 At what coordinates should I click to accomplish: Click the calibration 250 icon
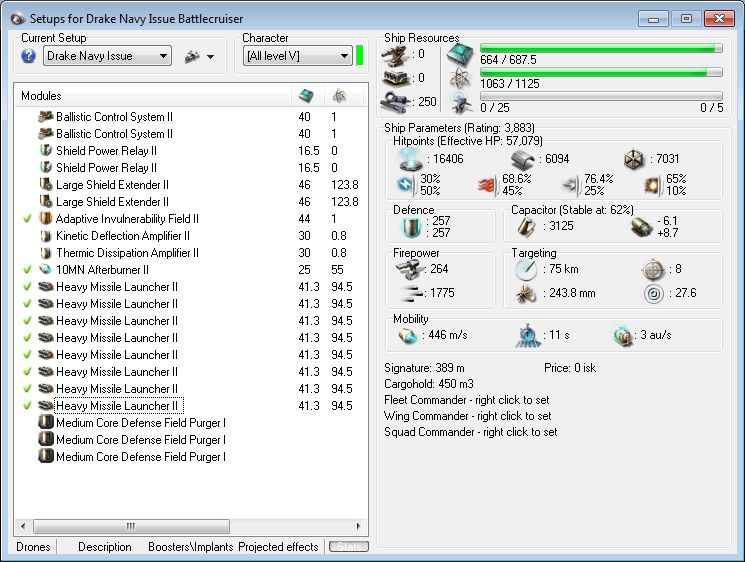[395, 102]
